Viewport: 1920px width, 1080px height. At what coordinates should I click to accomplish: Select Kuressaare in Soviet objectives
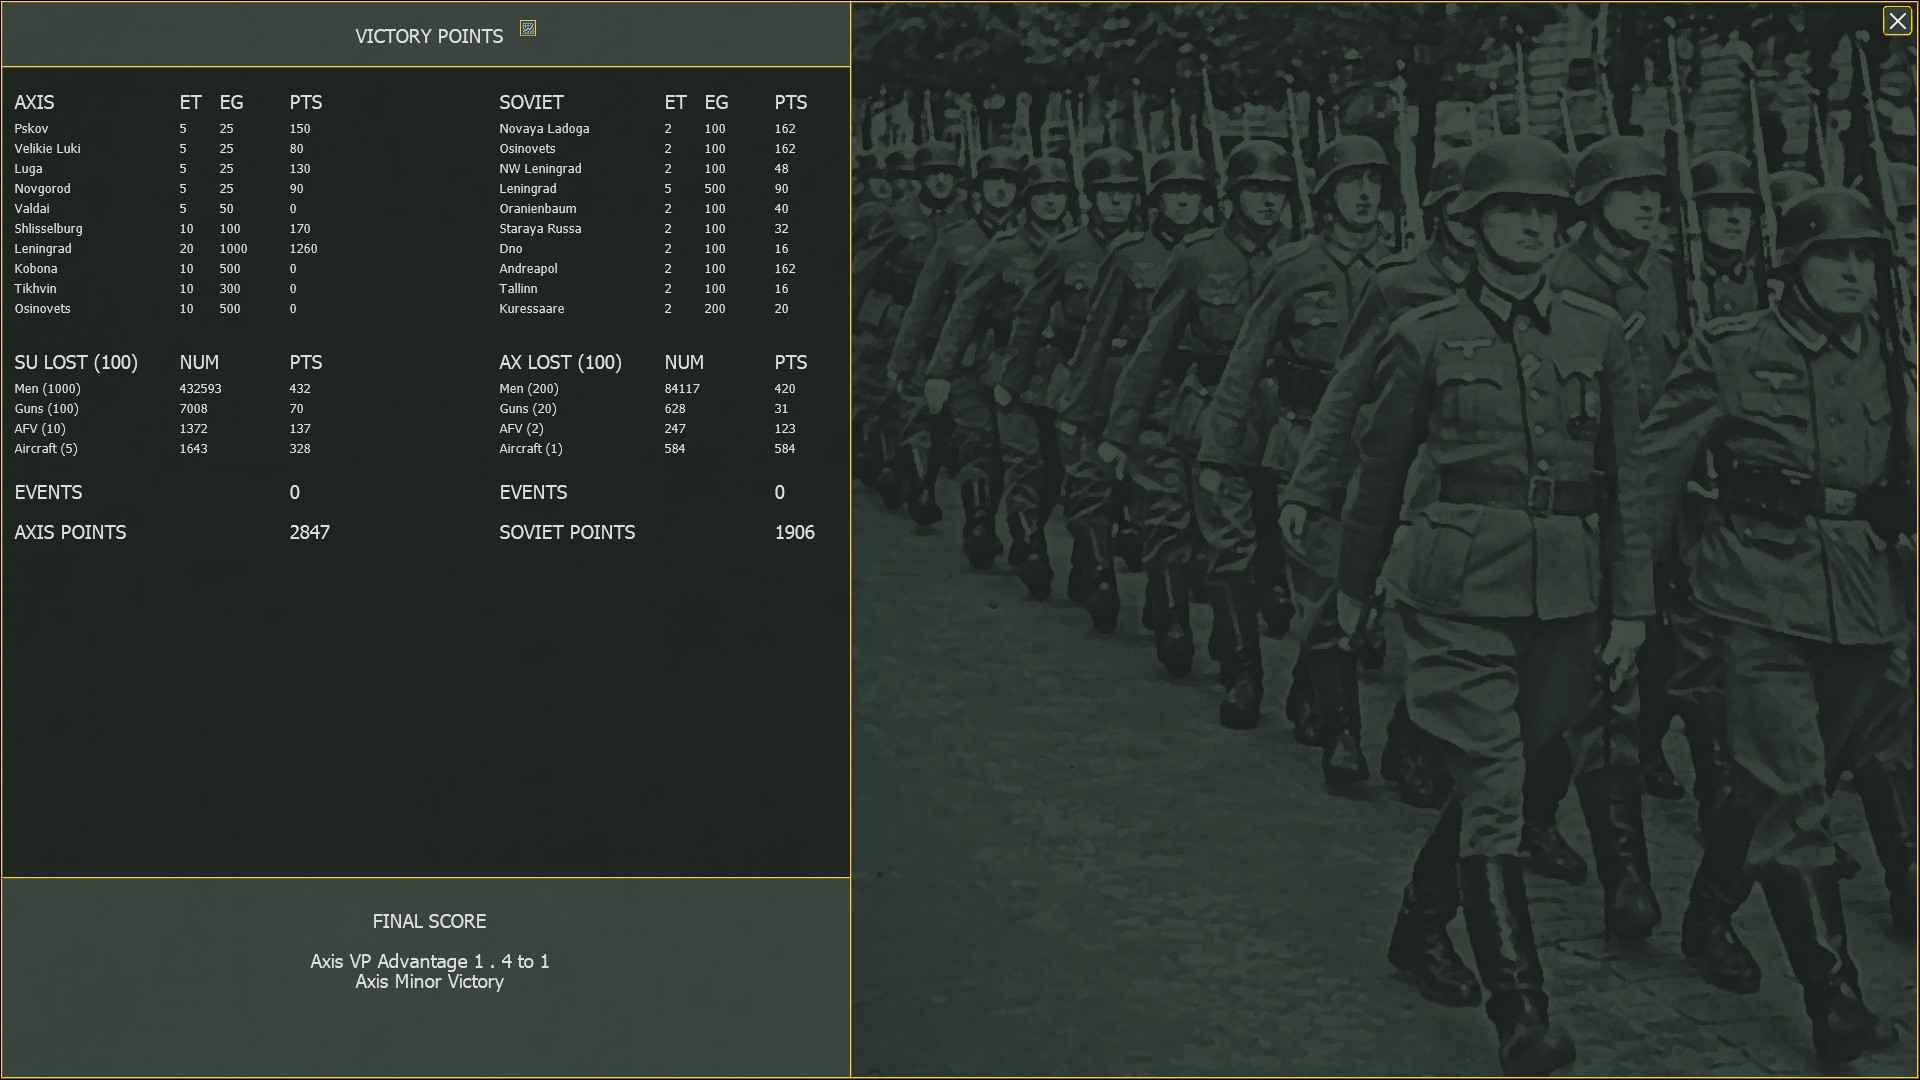(532, 309)
